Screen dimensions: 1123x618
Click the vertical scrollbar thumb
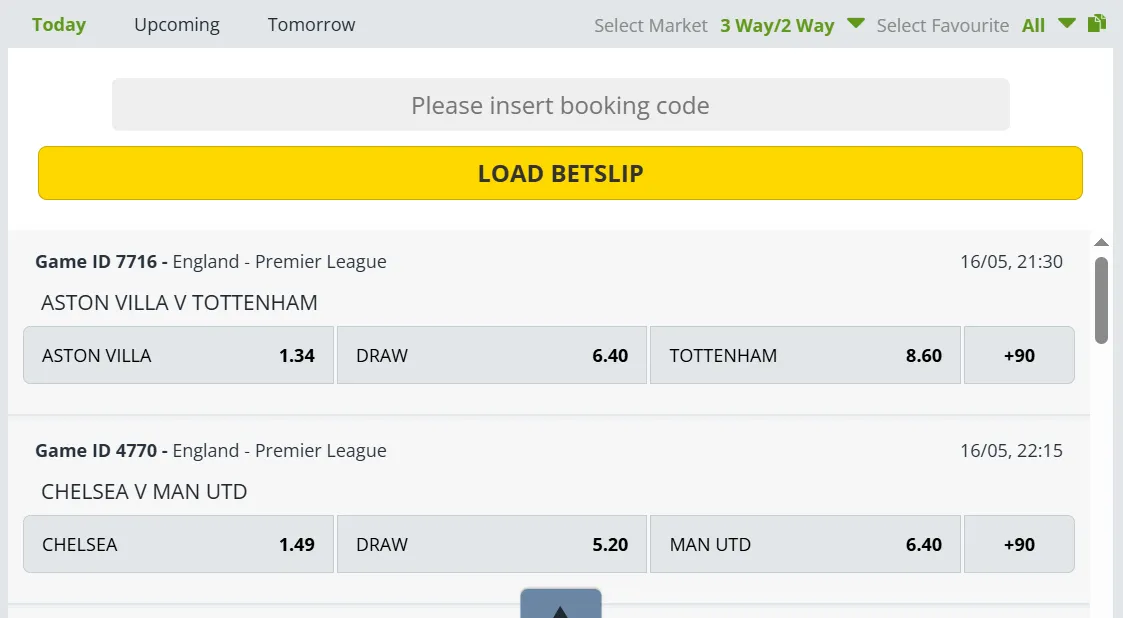pos(1101,300)
